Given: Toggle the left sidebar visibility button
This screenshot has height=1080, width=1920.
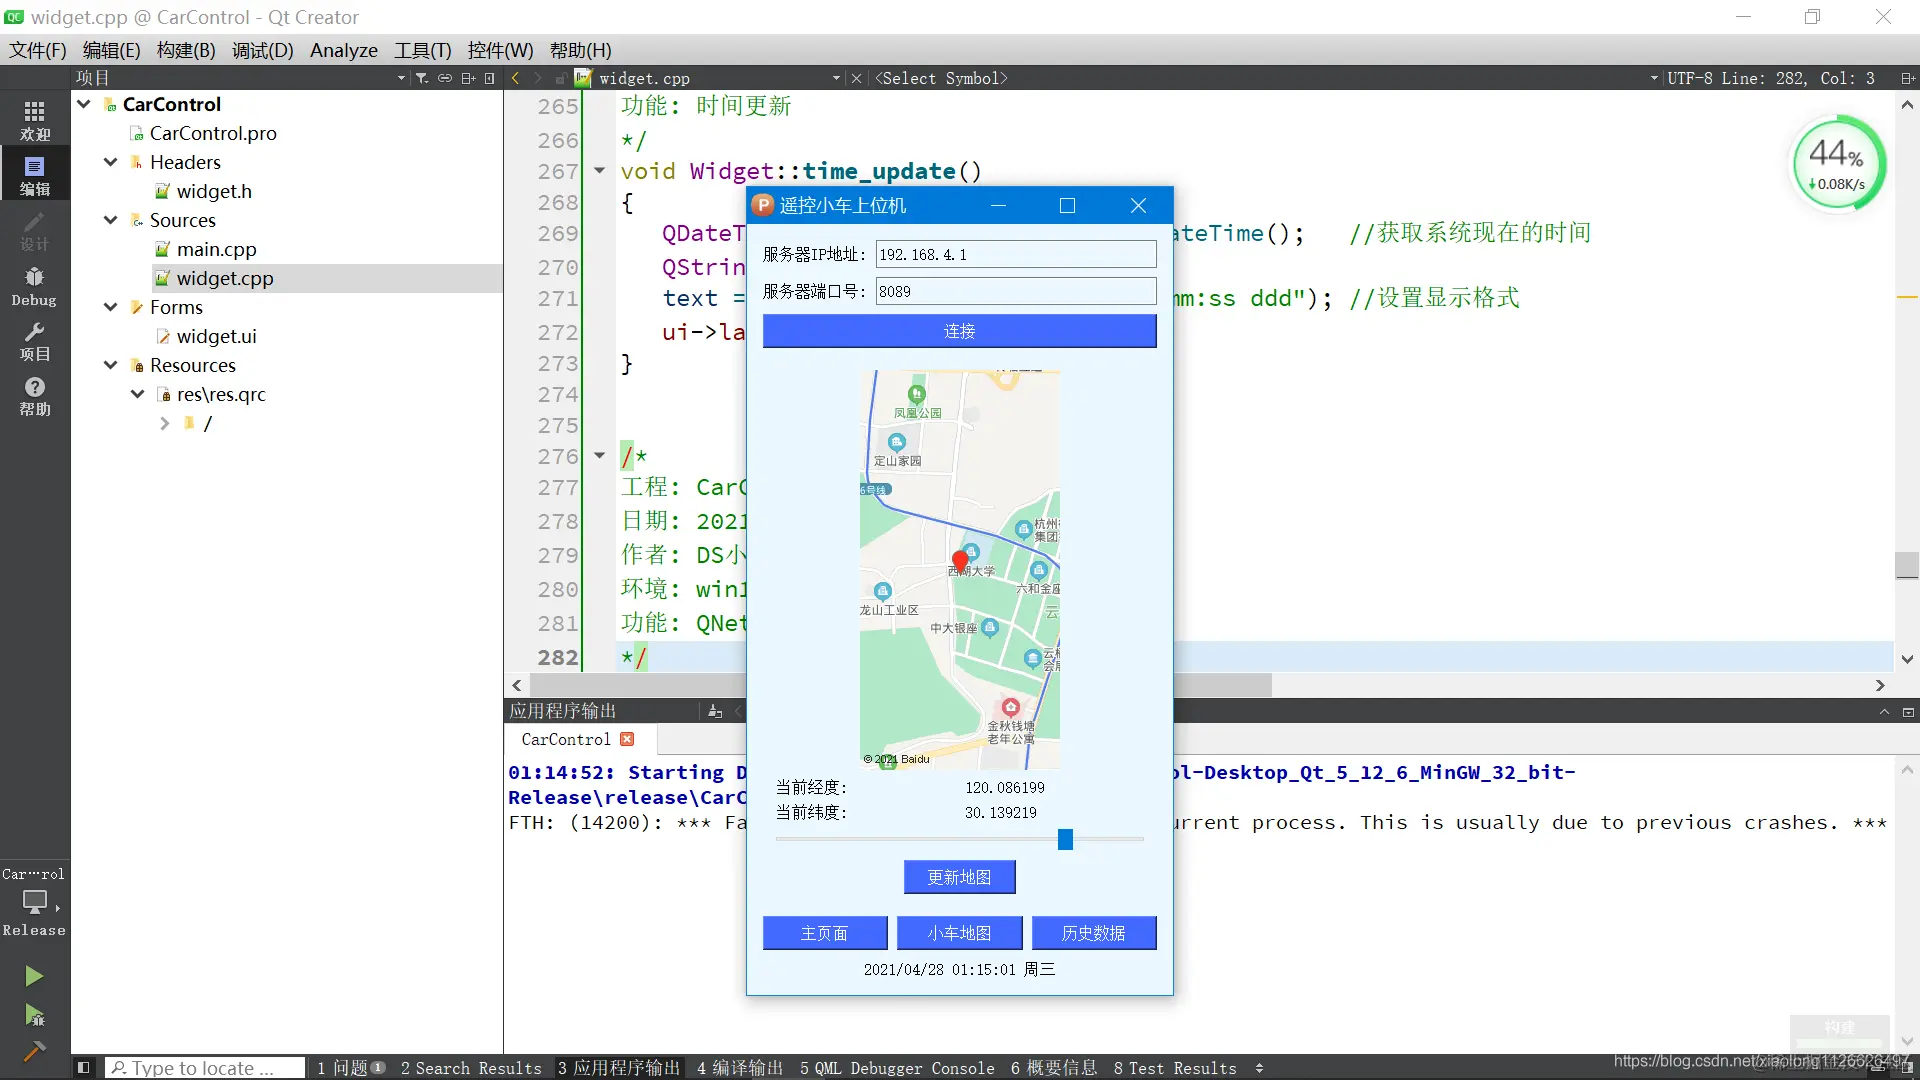Looking at the screenshot, I should pos(84,1068).
